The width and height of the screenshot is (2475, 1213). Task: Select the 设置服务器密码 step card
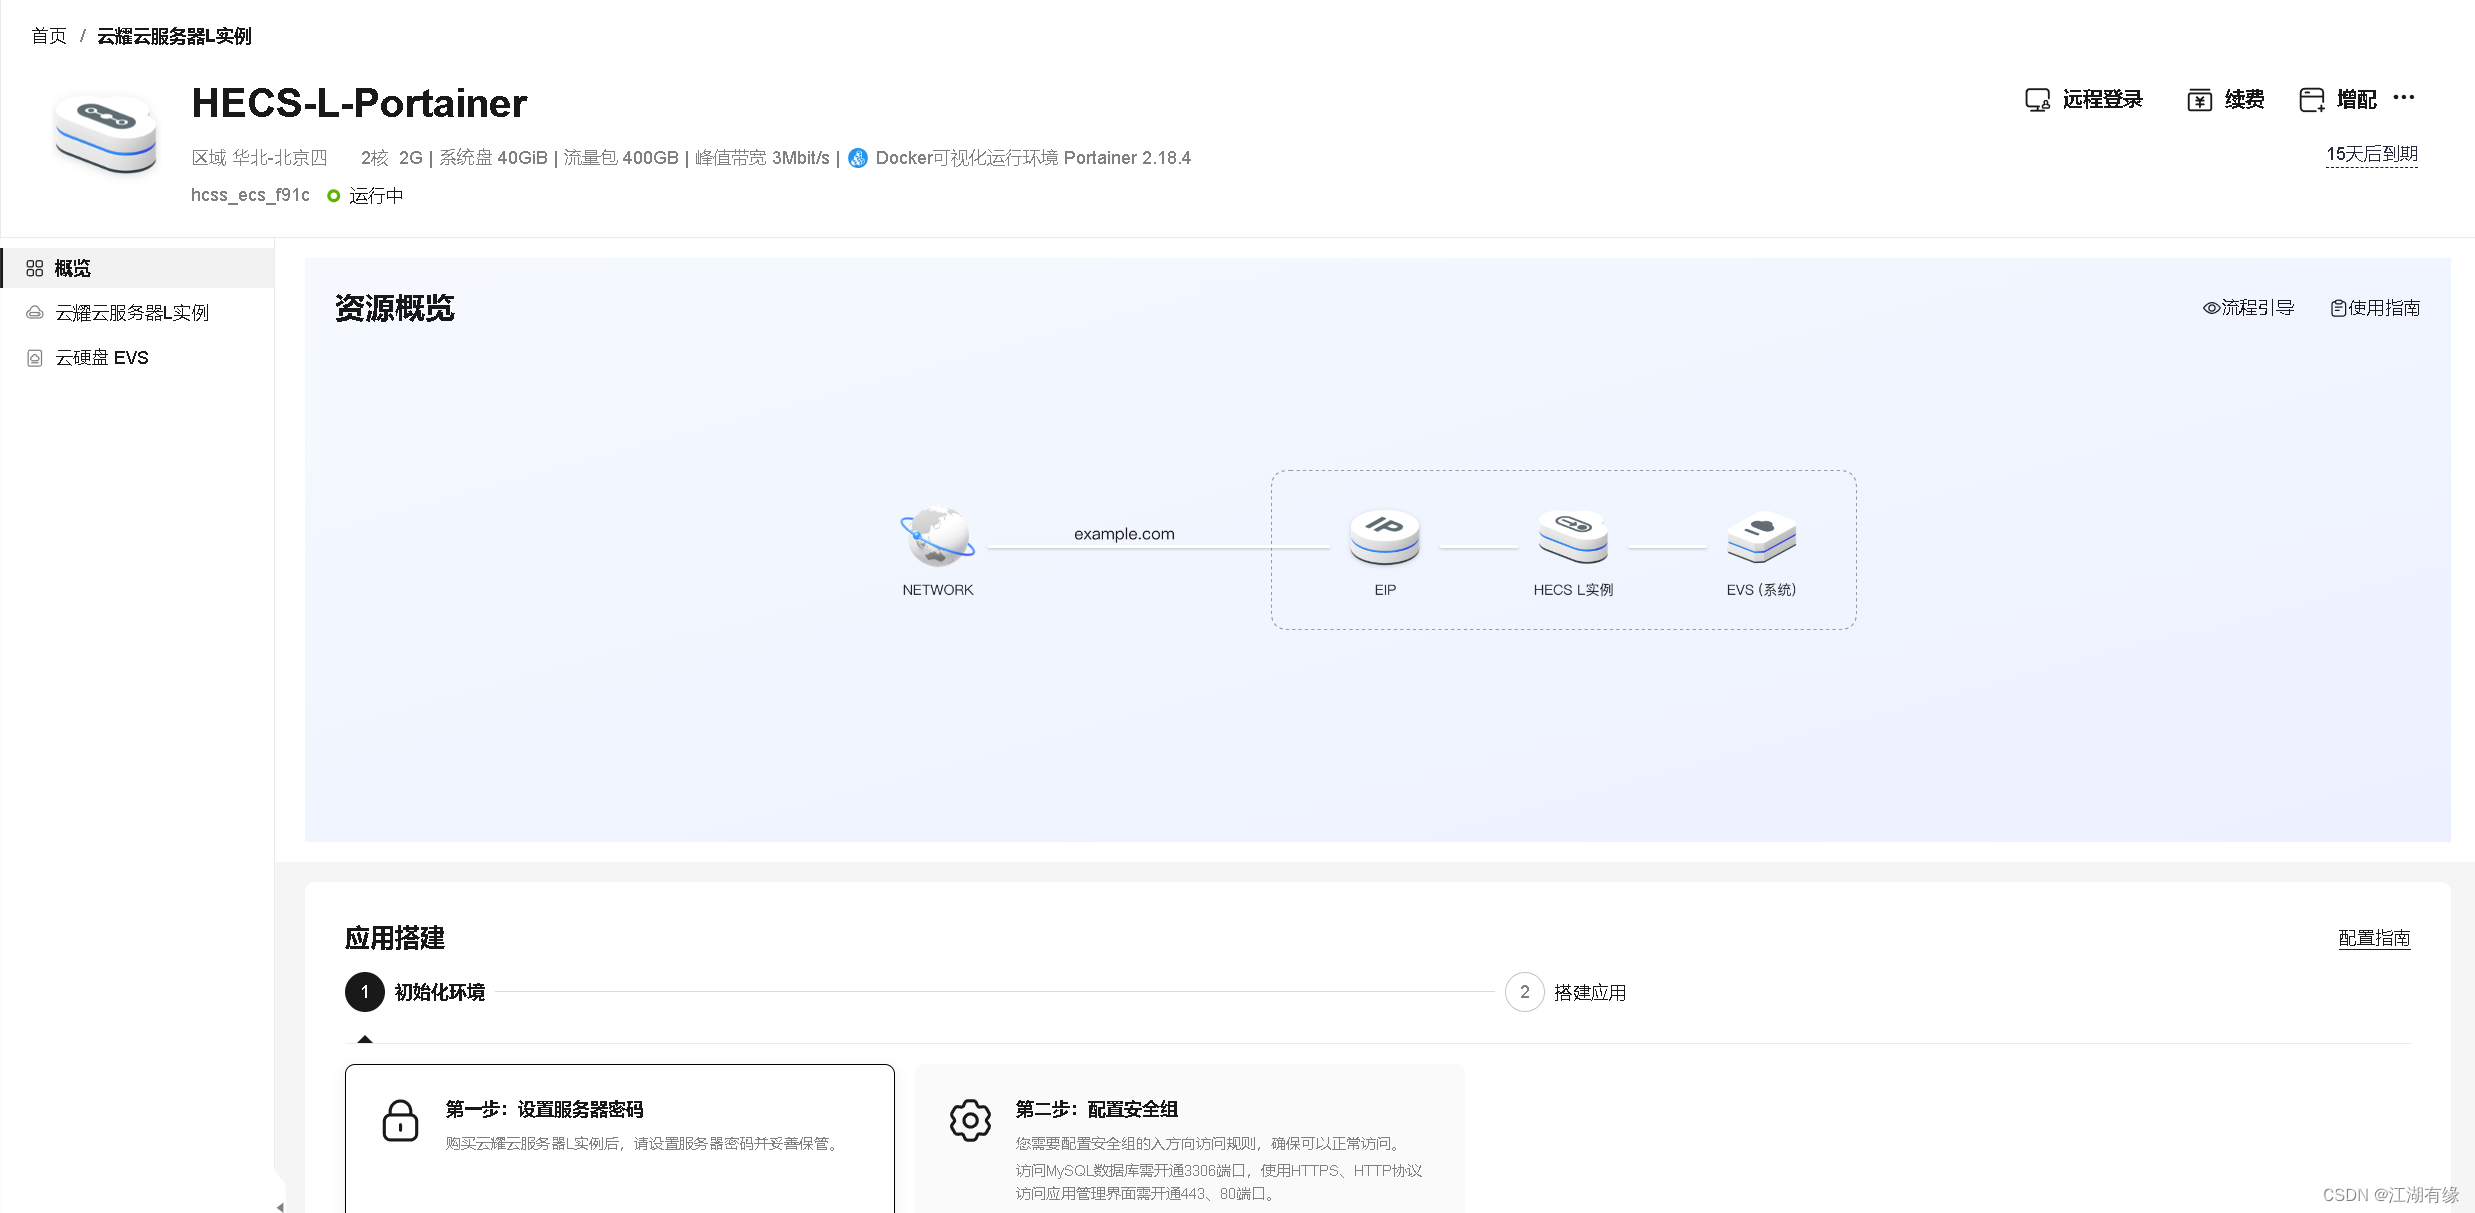(x=619, y=1138)
